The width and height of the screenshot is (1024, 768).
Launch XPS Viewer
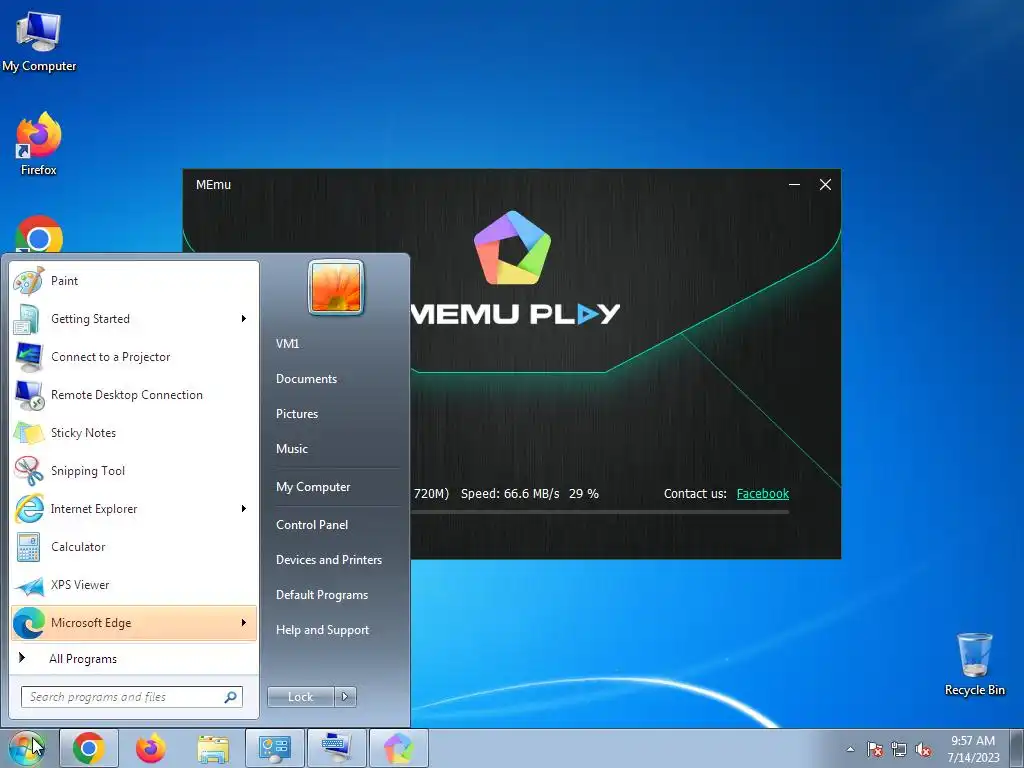[x=134, y=585]
